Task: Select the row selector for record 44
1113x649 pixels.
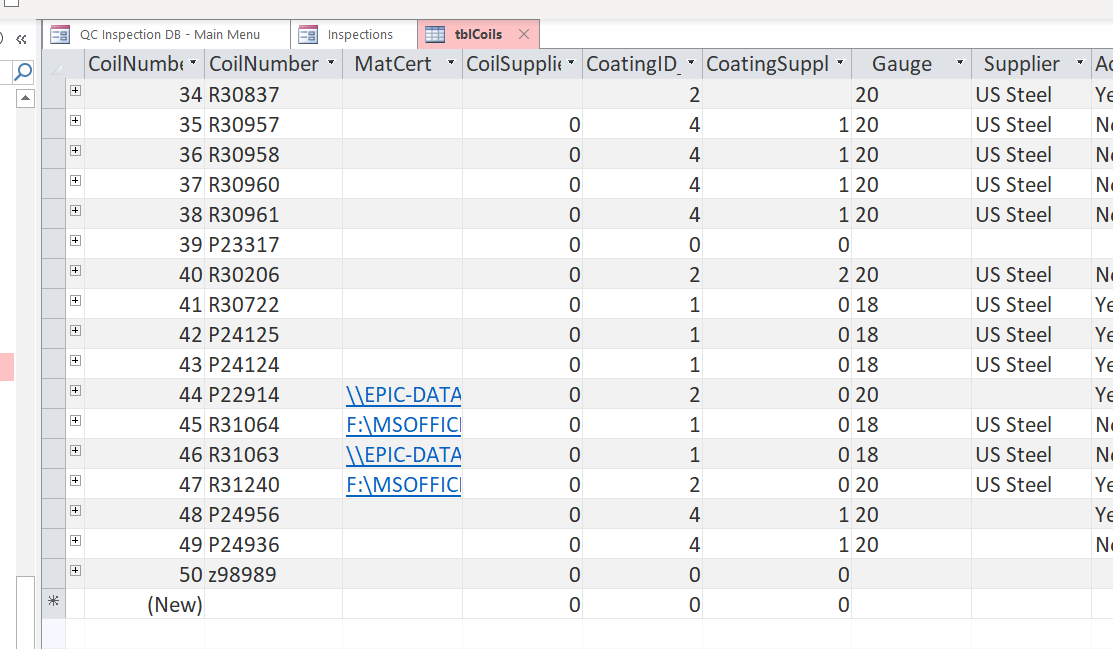Action: tap(54, 394)
